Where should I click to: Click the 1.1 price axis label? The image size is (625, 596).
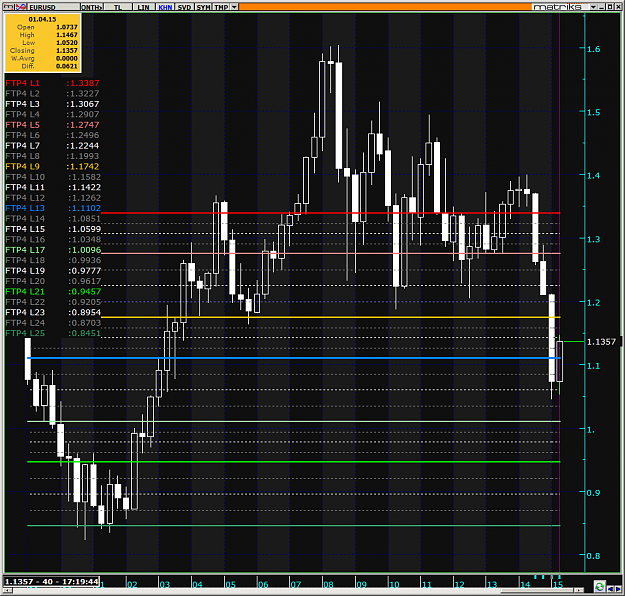coord(594,366)
